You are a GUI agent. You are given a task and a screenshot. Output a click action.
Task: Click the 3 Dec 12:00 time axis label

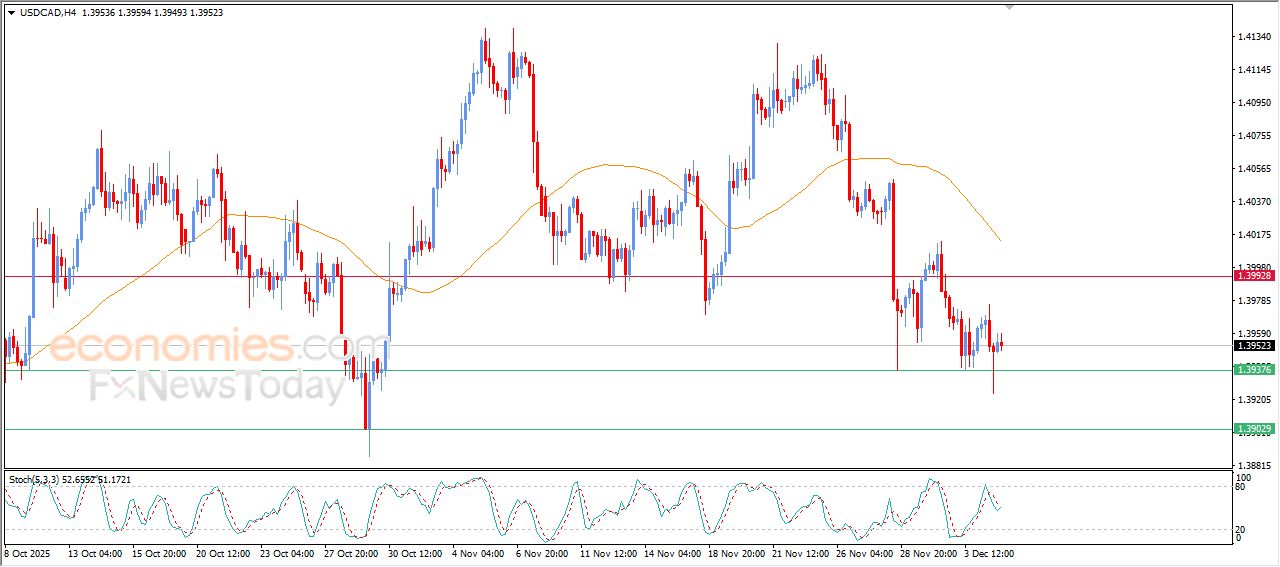tap(987, 552)
